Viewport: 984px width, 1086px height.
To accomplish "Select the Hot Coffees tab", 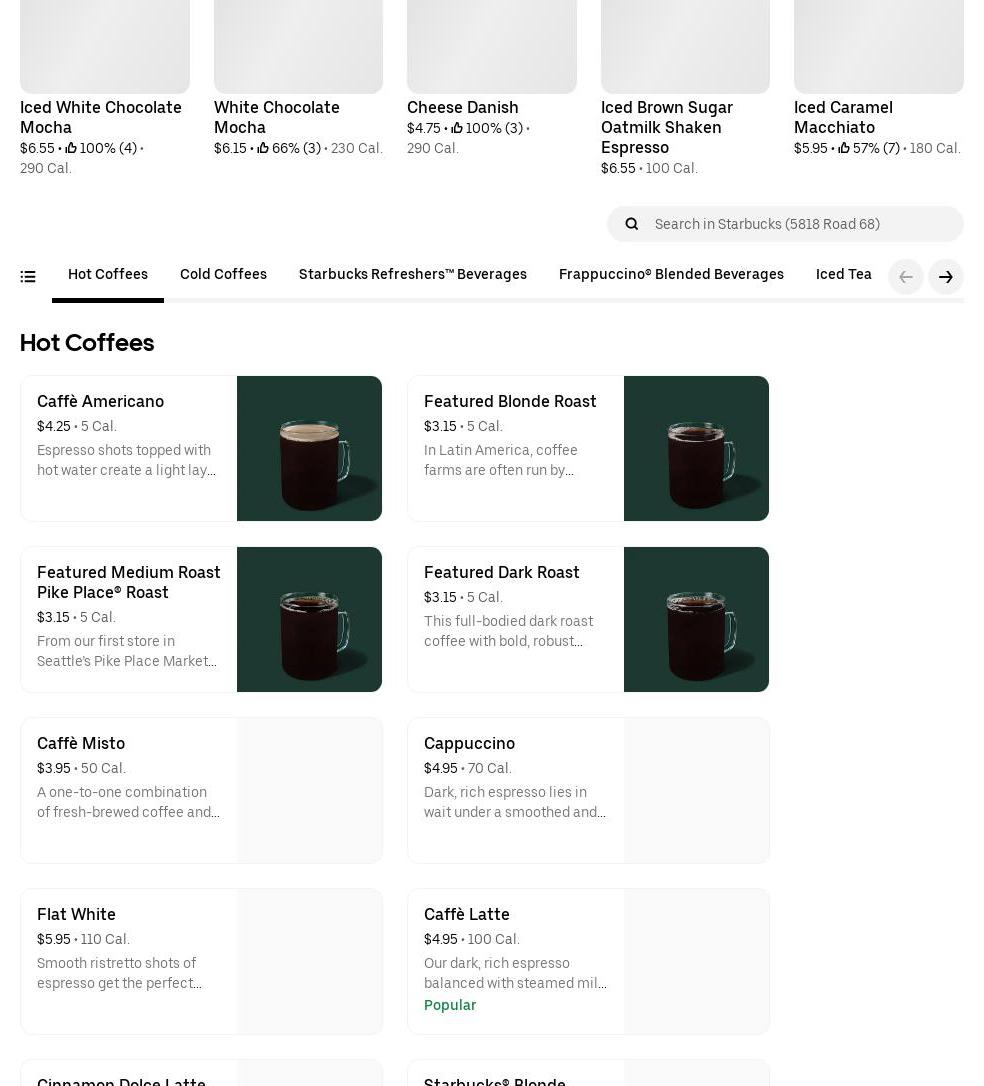I will point(108,275).
